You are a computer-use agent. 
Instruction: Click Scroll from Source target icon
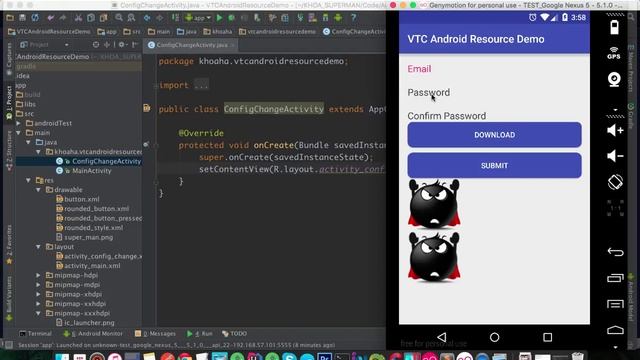(x=96, y=44)
